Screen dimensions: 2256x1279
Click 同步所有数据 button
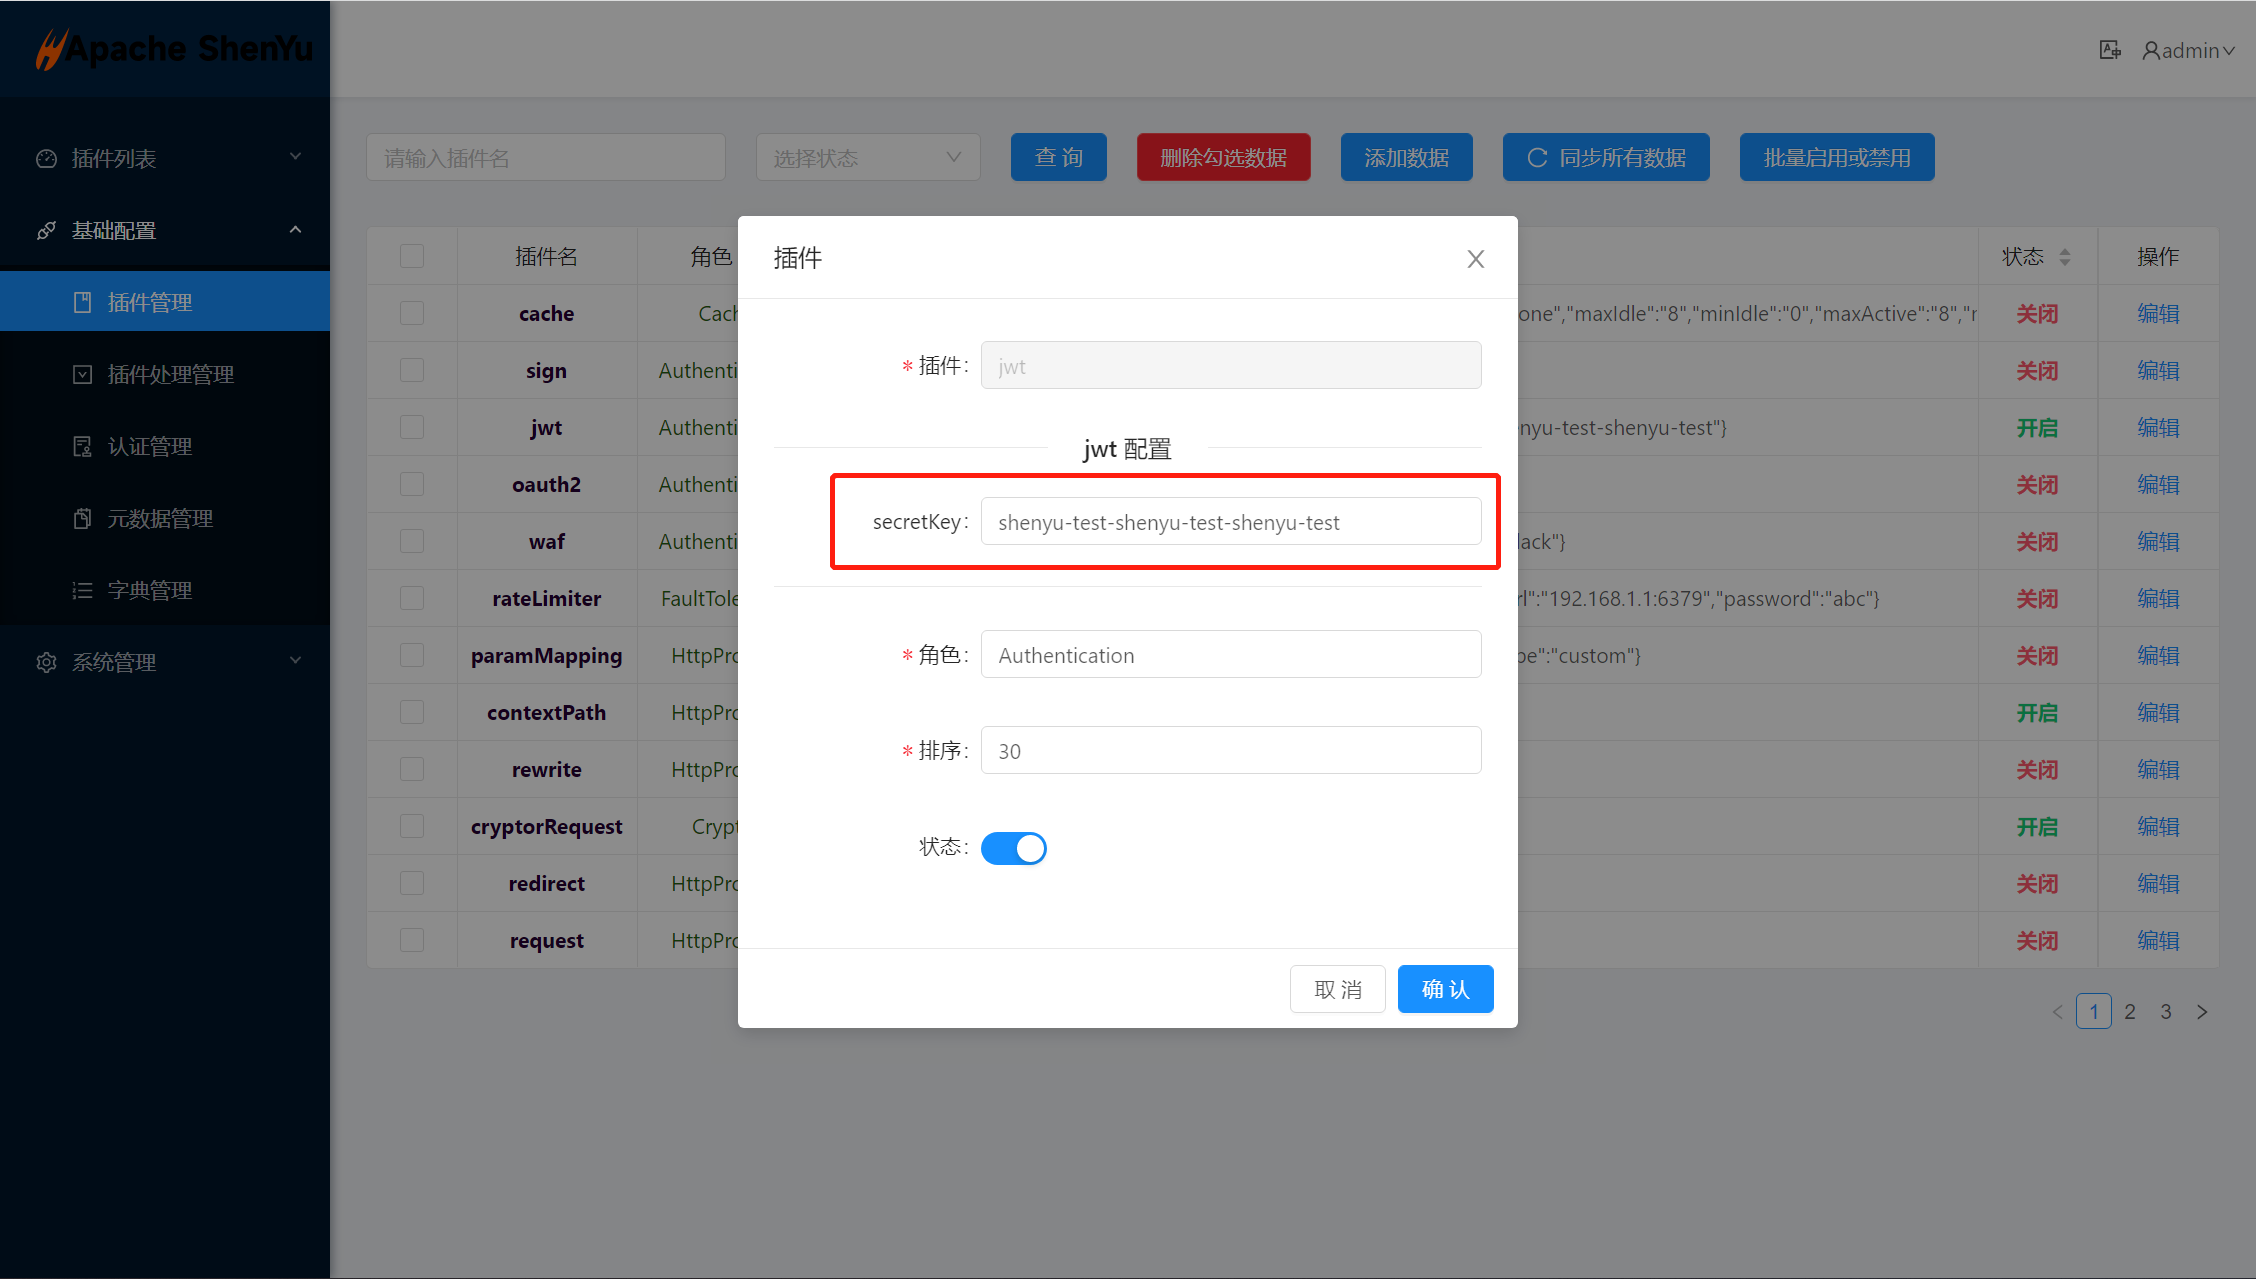point(1605,157)
